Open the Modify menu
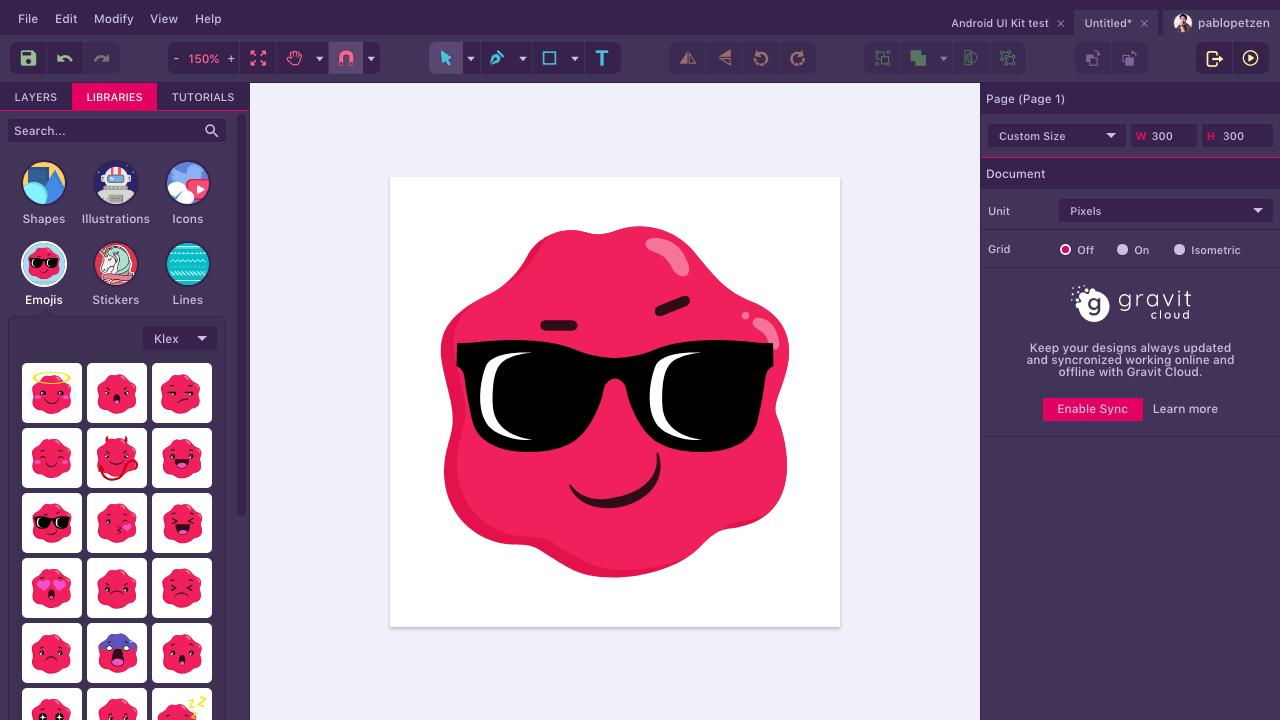The image size is (1280, 720). (113, 18)
